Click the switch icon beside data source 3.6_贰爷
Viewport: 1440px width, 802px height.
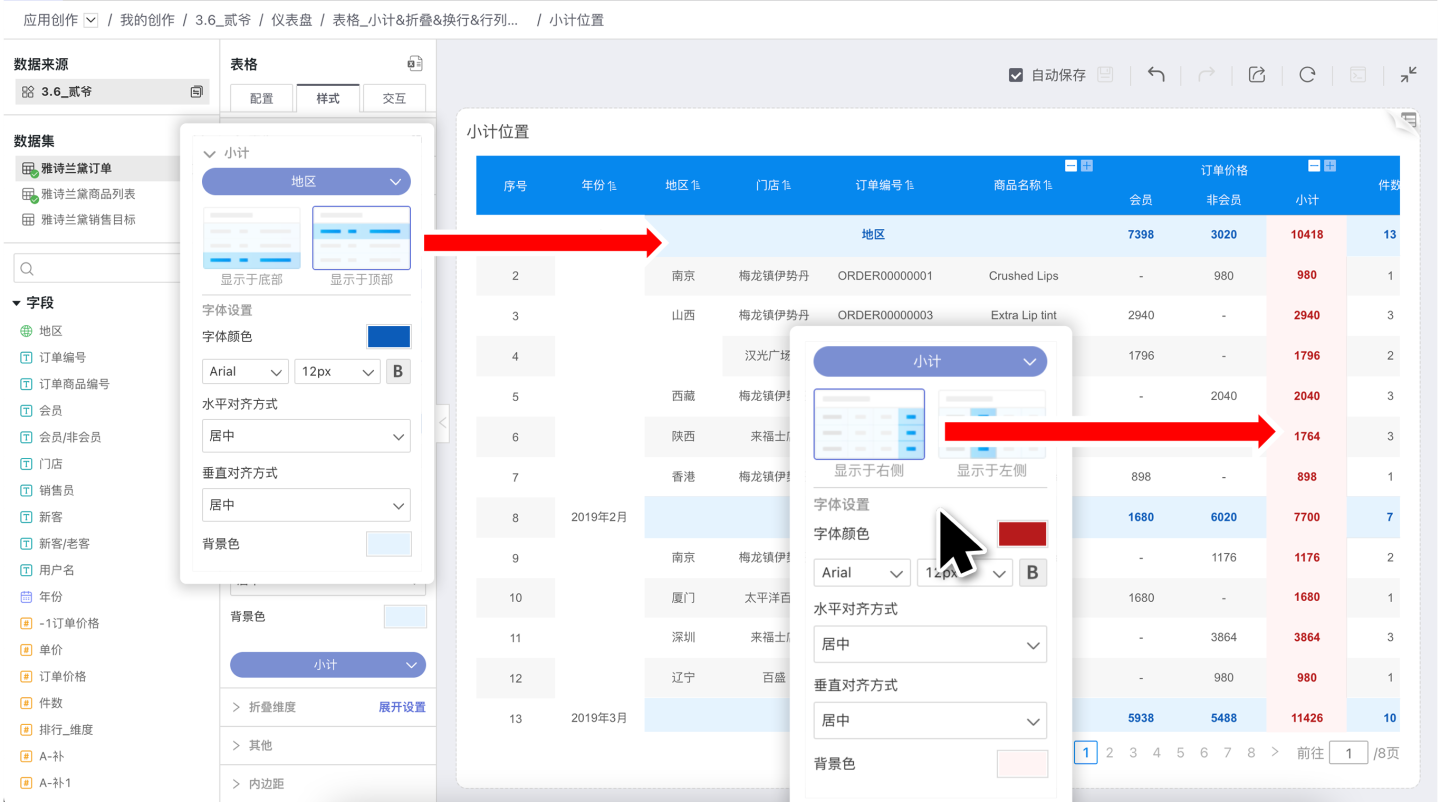click(197, 92)
